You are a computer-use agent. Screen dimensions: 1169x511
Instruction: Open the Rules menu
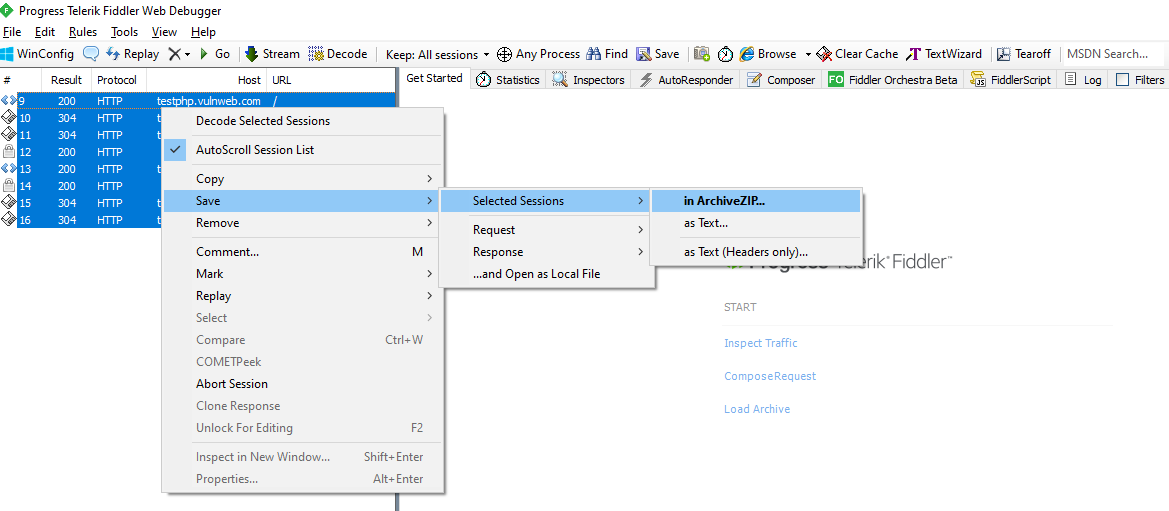coord(83,32)
